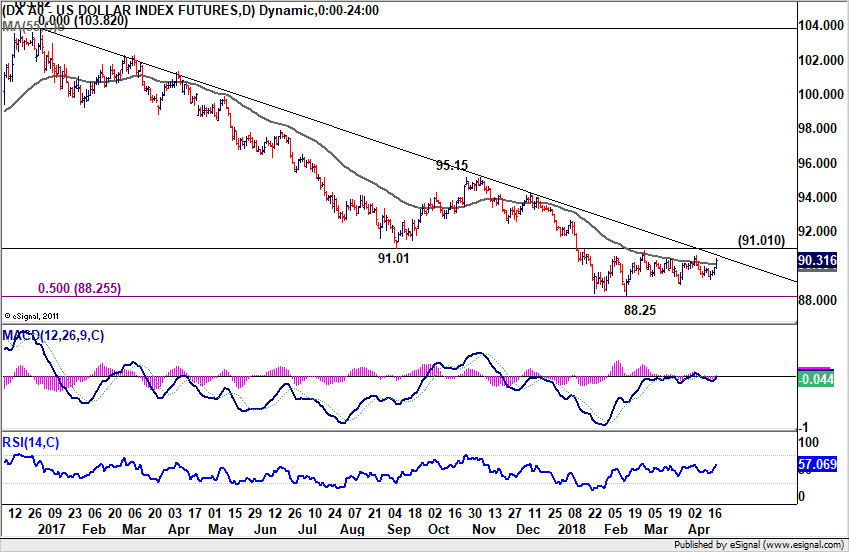The width and height of the screenshot is (849, 552).
Task: Select the 0.500 (88.255) Fibonacci label
Action: click(79, 288)
